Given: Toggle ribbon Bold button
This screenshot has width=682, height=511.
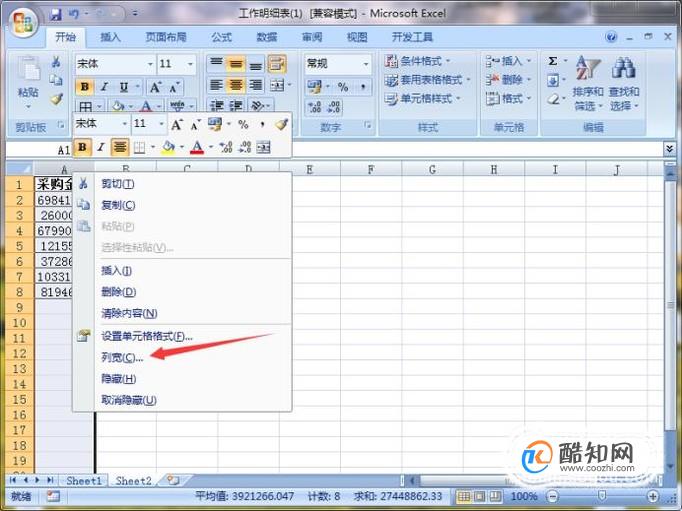Looking at the screenshot, I should click(x=84, y=87).
